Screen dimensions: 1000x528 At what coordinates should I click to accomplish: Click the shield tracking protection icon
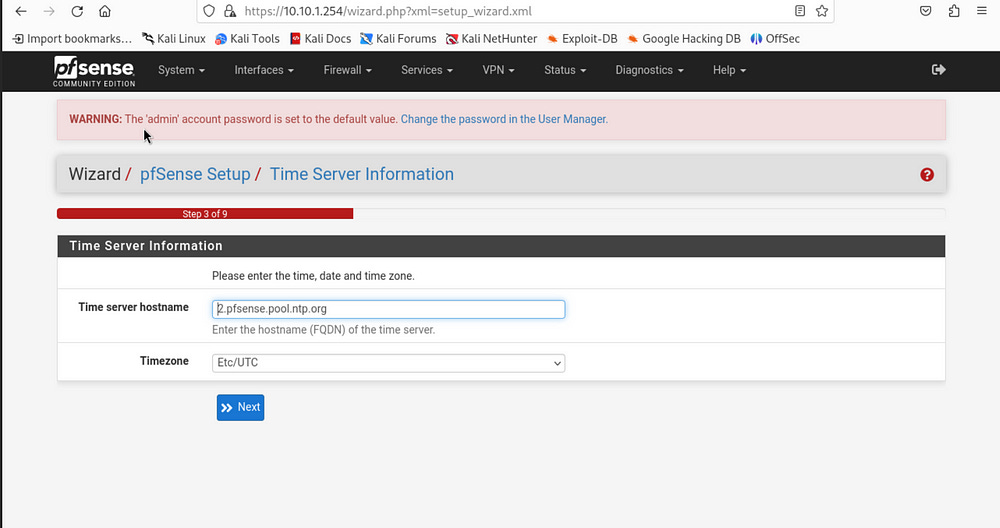click(x=209, y=11)
